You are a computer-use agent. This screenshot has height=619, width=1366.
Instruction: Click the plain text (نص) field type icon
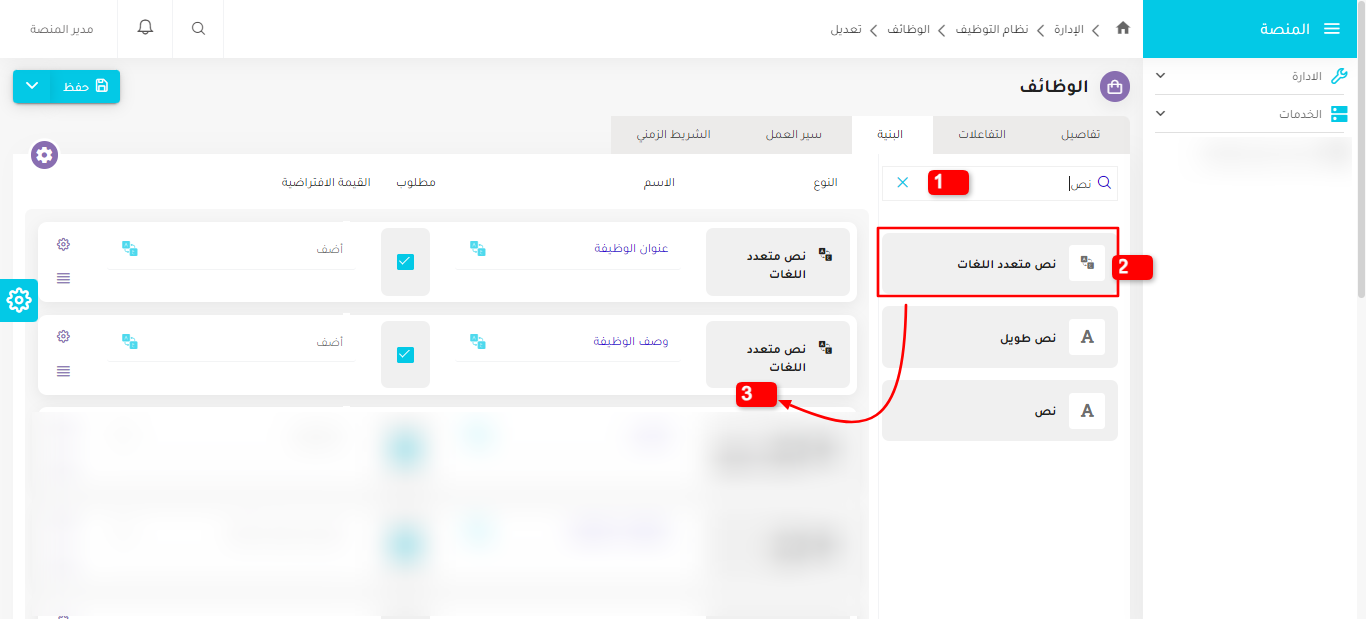(1086, 410)
